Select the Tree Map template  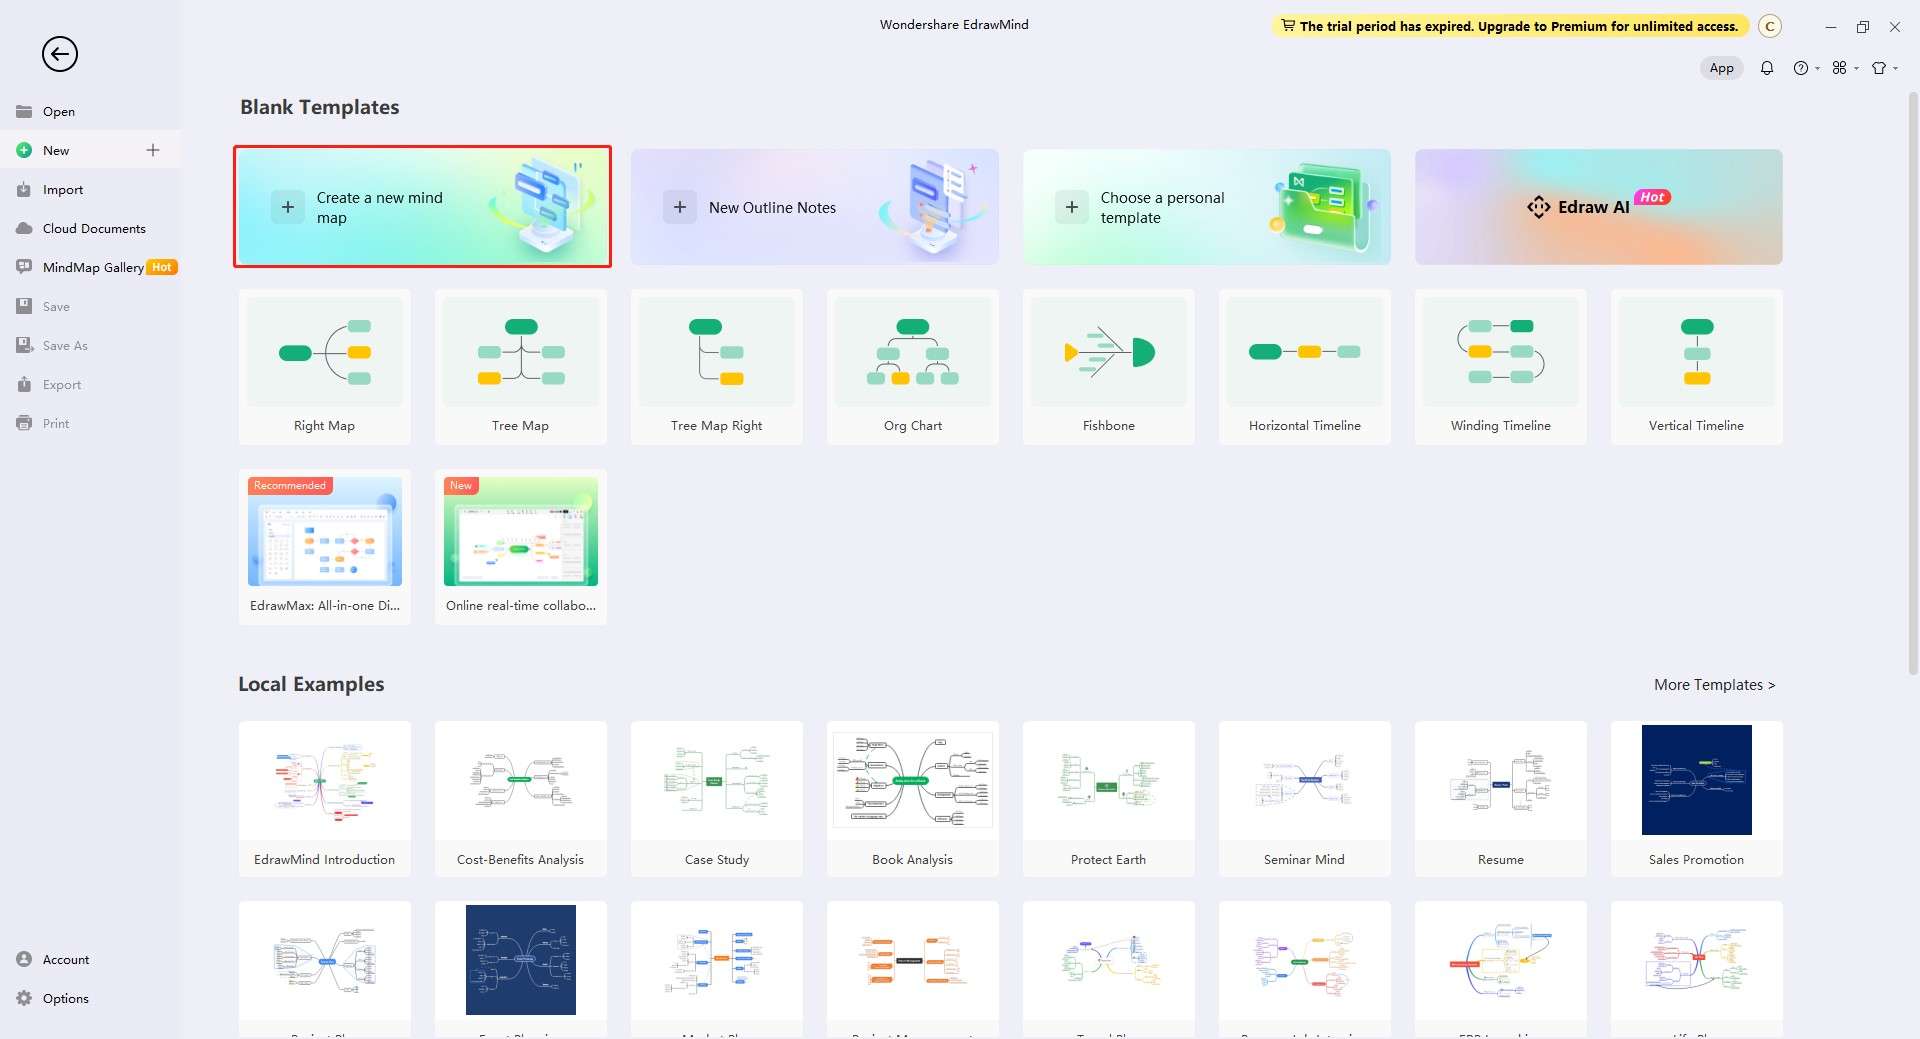pyautogui.click(x=520, y=367)
